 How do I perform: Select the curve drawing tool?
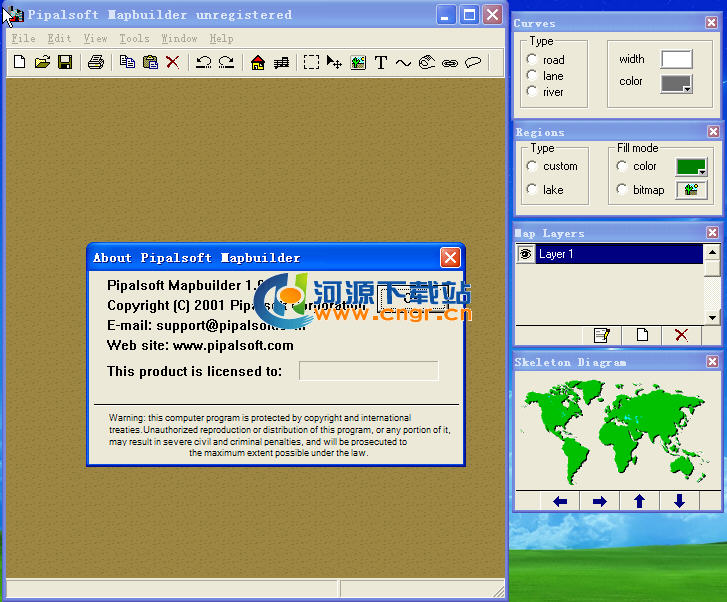[x=403, y=63]
